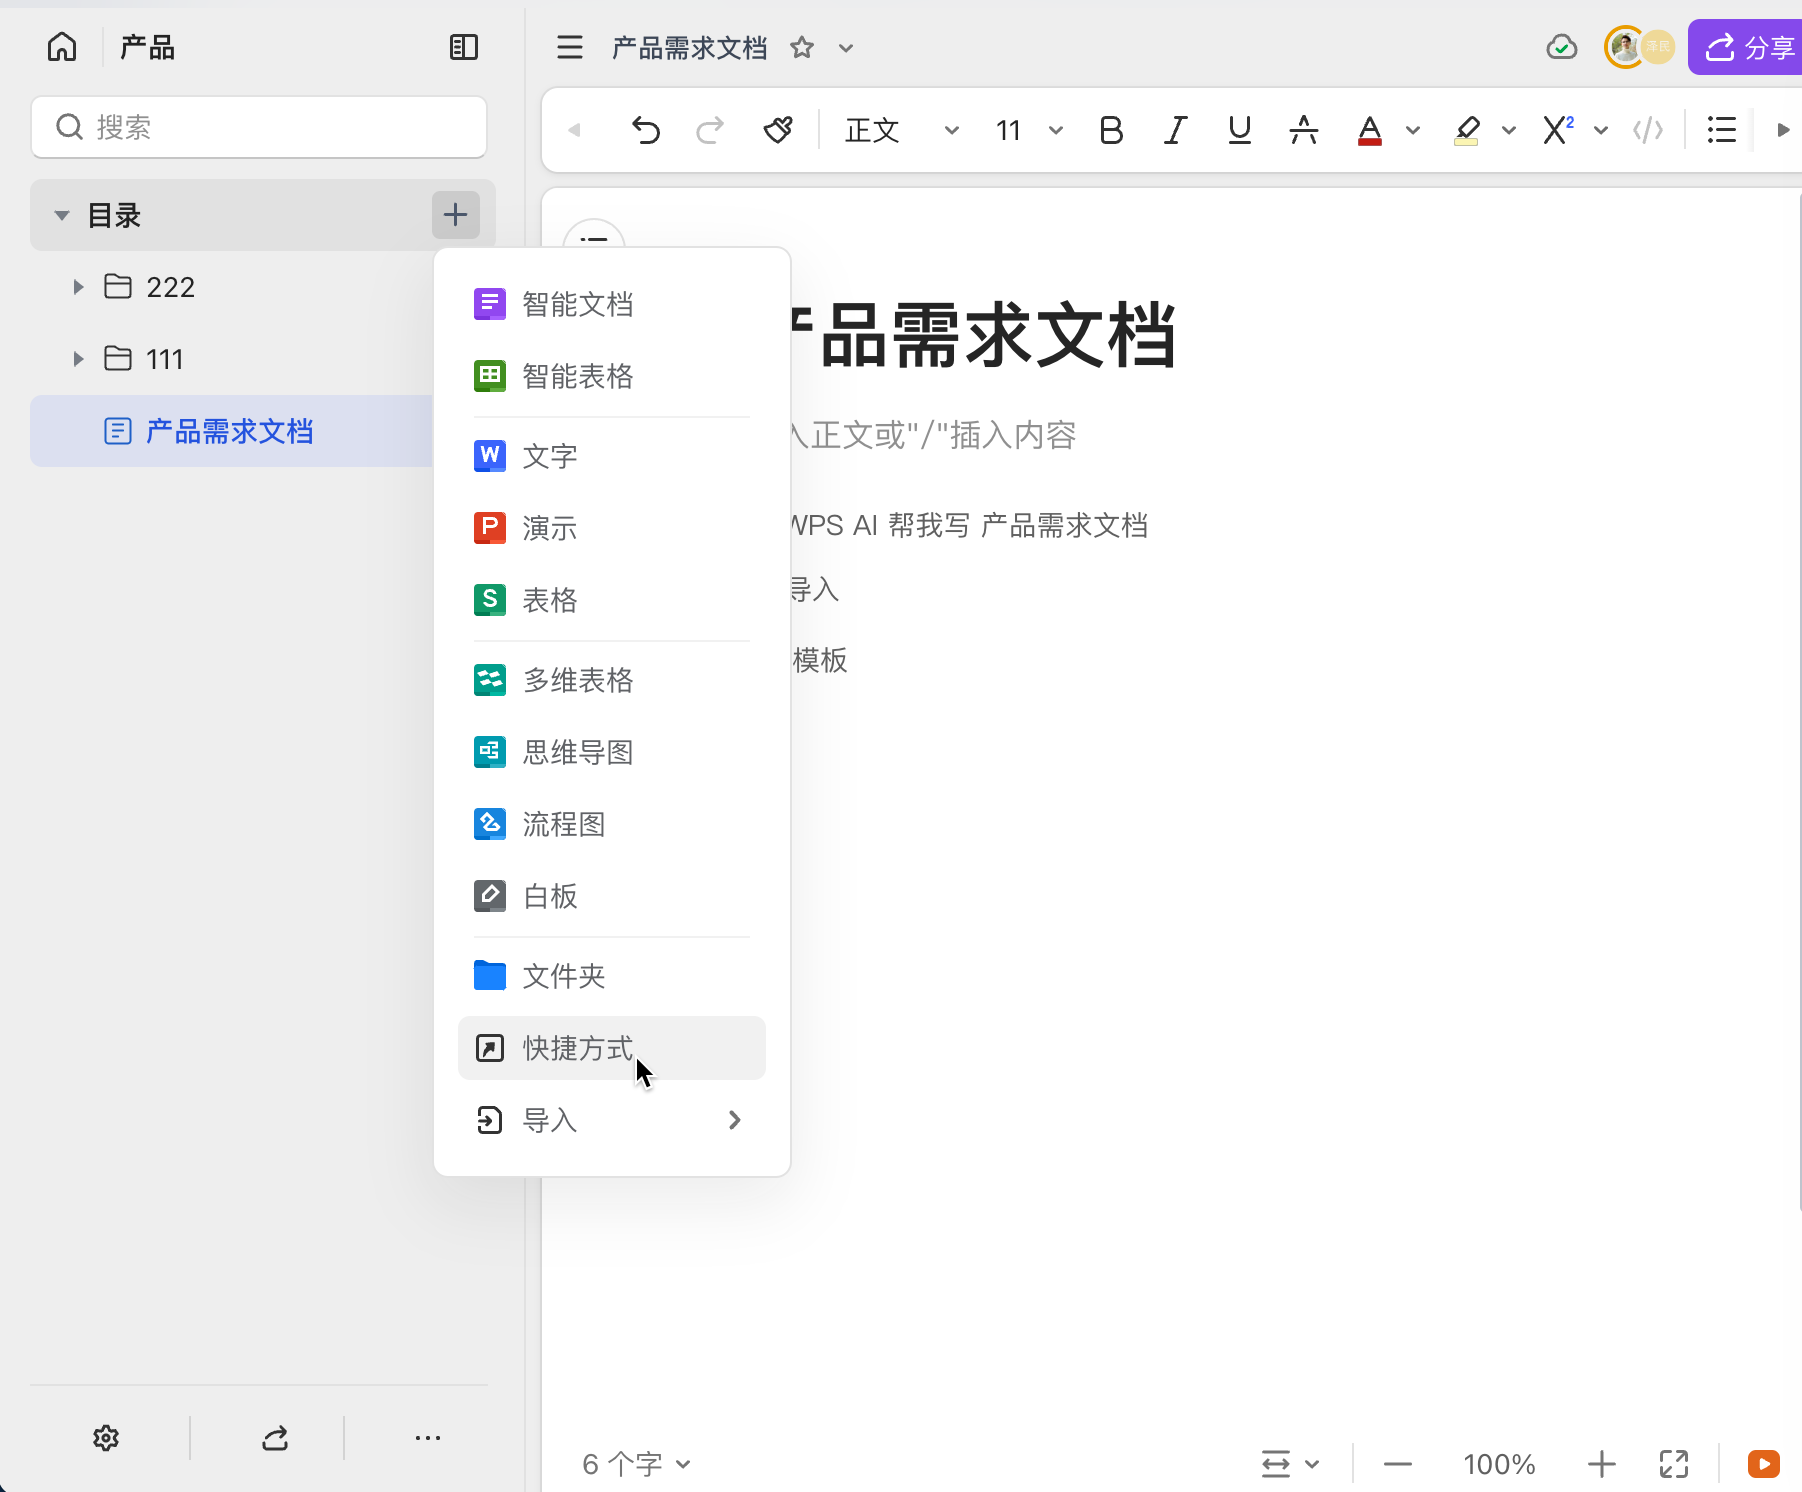Enter fullscreen mode

point(1674,1464)
